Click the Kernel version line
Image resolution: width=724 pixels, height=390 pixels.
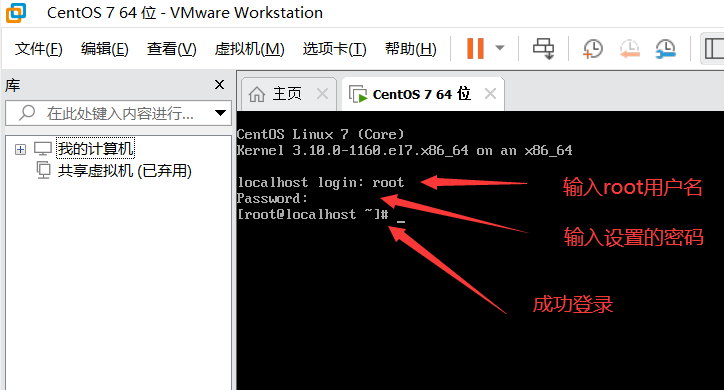coord(404,150)
